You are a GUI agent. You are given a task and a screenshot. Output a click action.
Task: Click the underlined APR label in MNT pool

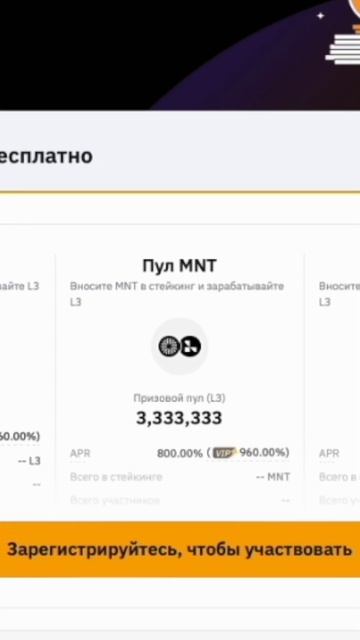(80, 453)
